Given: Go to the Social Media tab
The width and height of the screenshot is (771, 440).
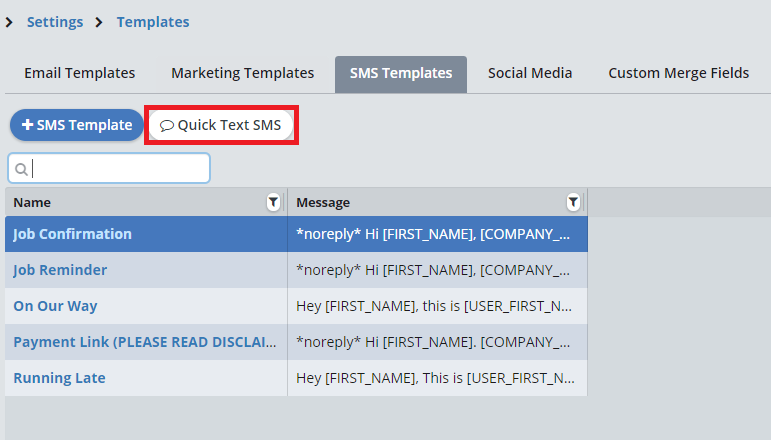Looking at the screenshot, I should click(530, 73).
